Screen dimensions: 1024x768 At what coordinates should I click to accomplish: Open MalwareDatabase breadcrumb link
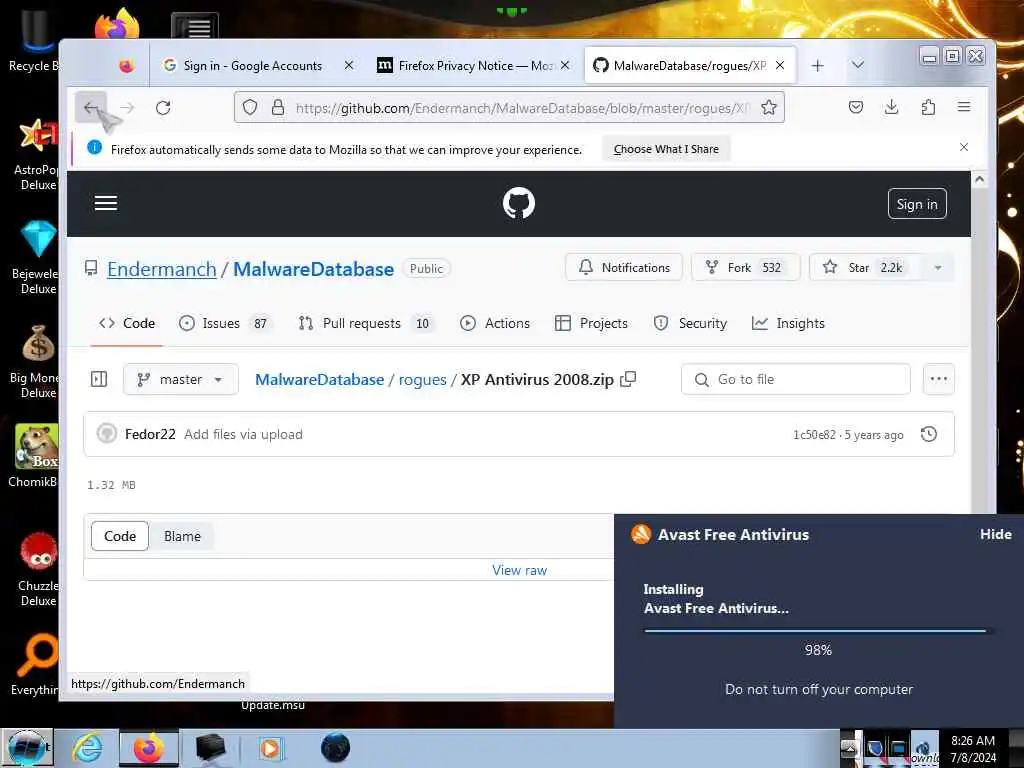319,379
